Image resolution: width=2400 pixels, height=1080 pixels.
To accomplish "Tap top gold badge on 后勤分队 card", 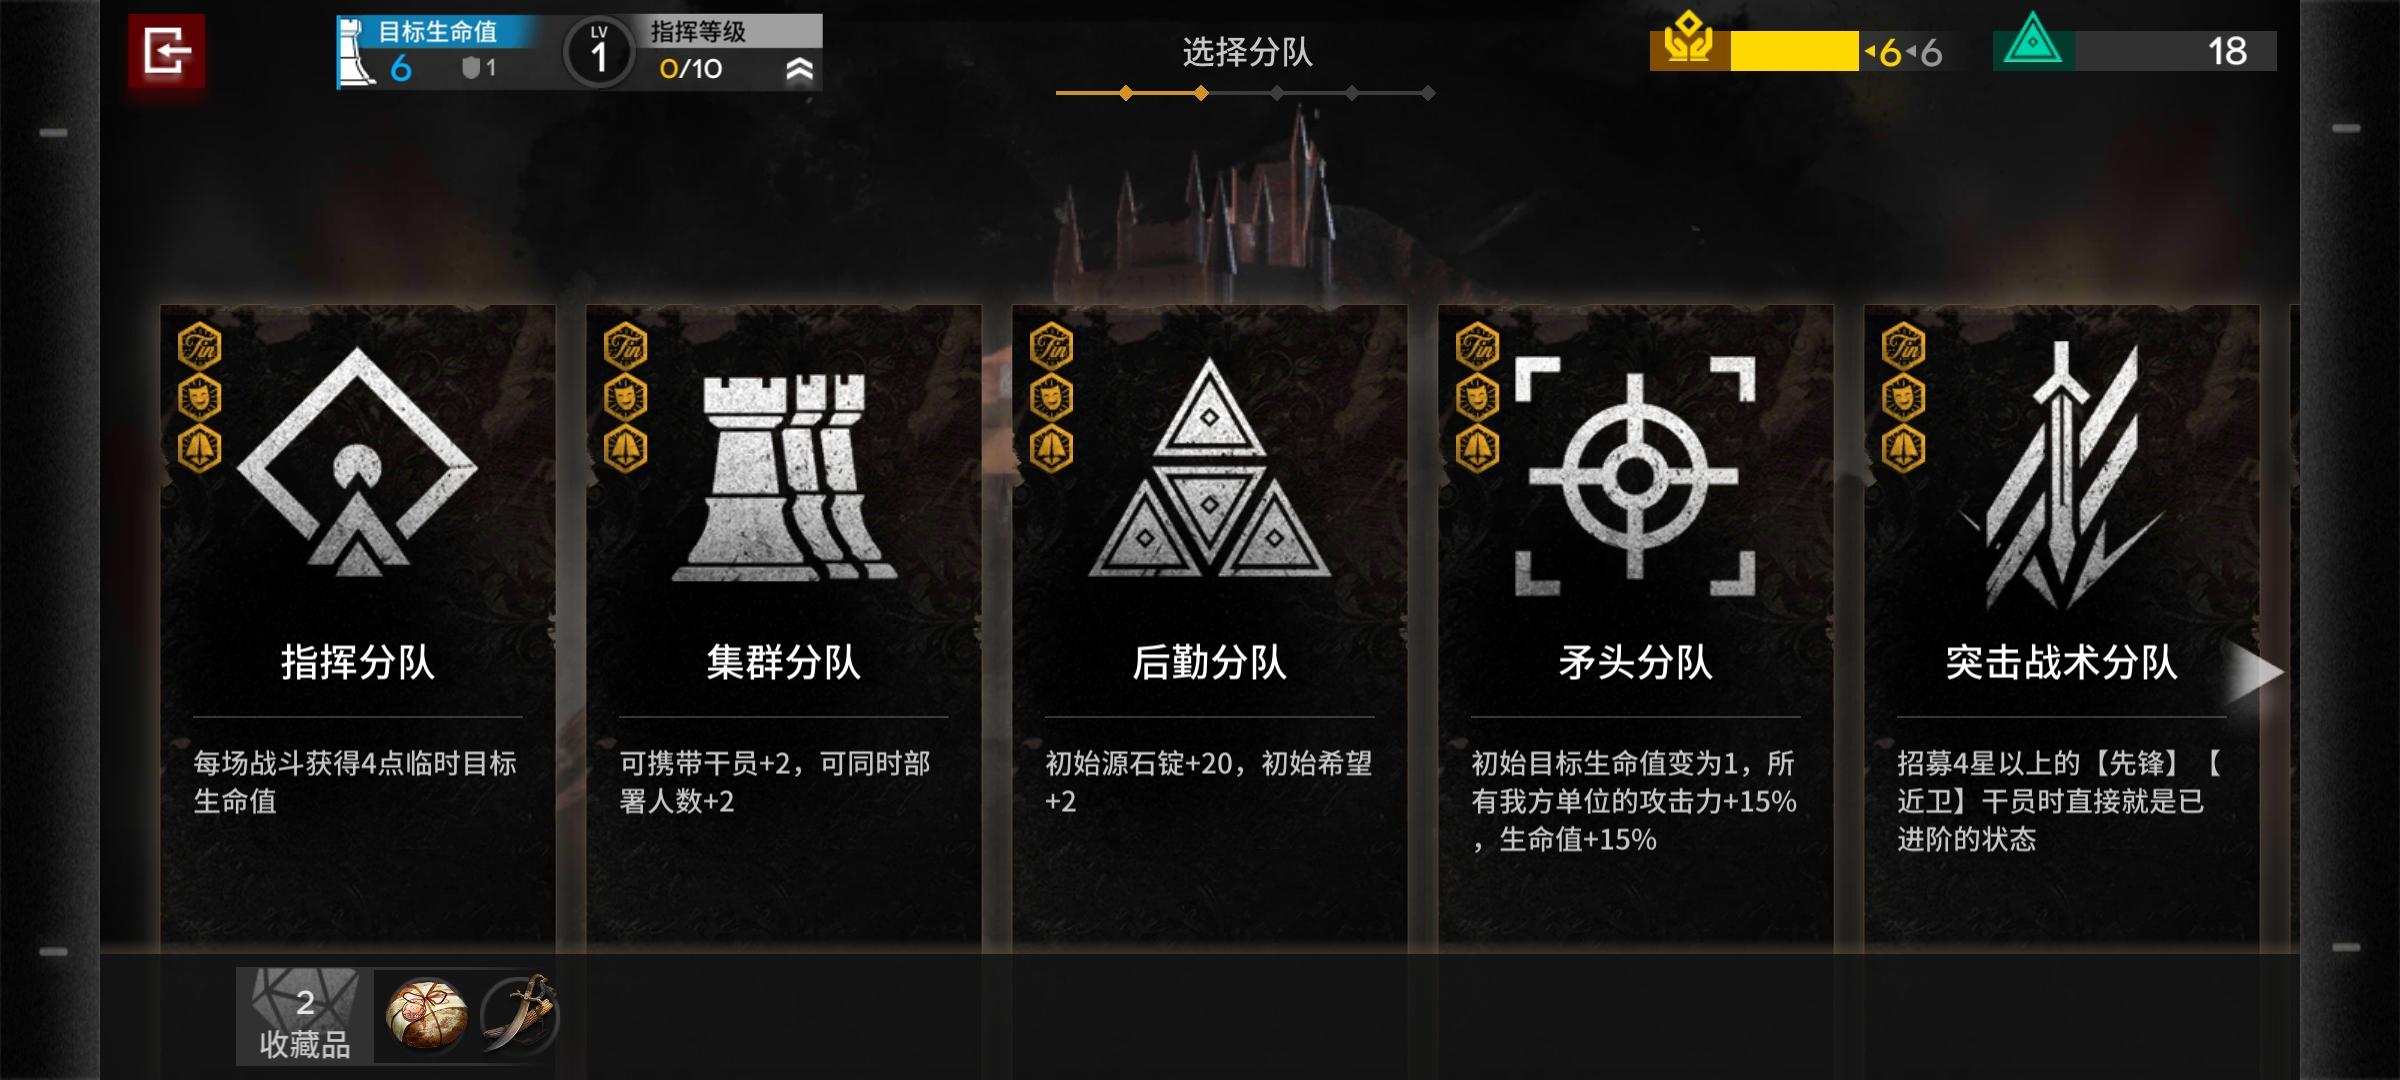I will point(1051,346).
